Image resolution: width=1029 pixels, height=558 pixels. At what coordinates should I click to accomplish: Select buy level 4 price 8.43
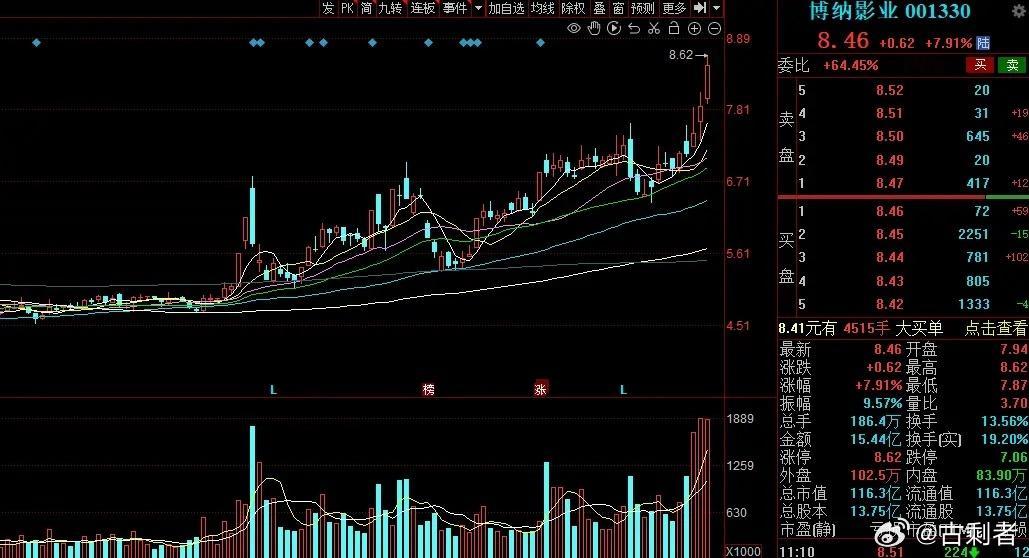point(890,280)
